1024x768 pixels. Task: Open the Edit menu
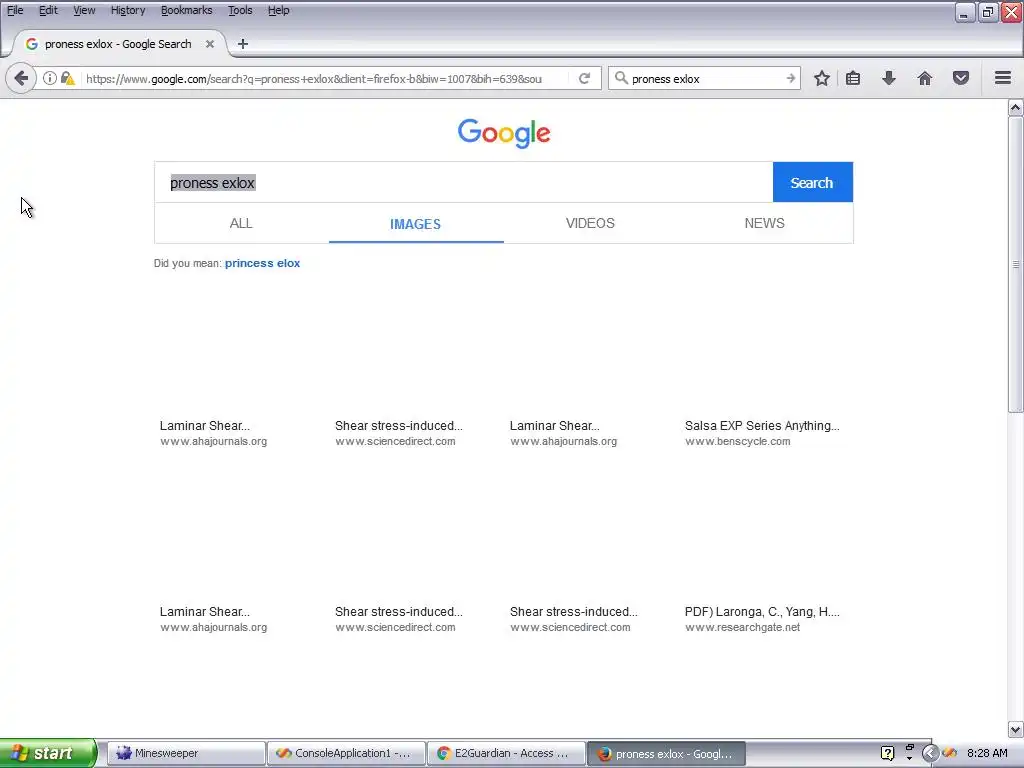(48, 10)
